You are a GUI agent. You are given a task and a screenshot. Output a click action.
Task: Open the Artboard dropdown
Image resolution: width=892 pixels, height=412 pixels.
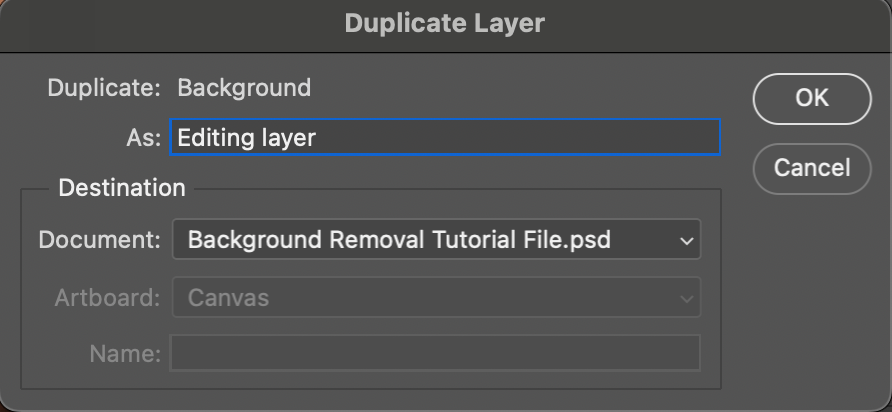click(436, 297)
